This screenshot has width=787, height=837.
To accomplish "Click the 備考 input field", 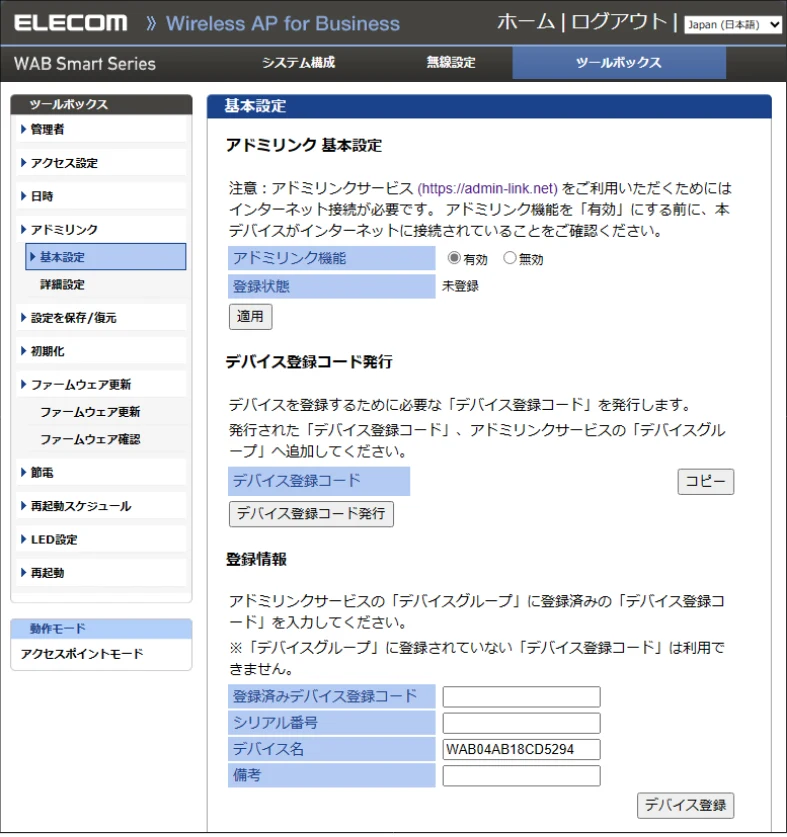I will tap(521, 775).
